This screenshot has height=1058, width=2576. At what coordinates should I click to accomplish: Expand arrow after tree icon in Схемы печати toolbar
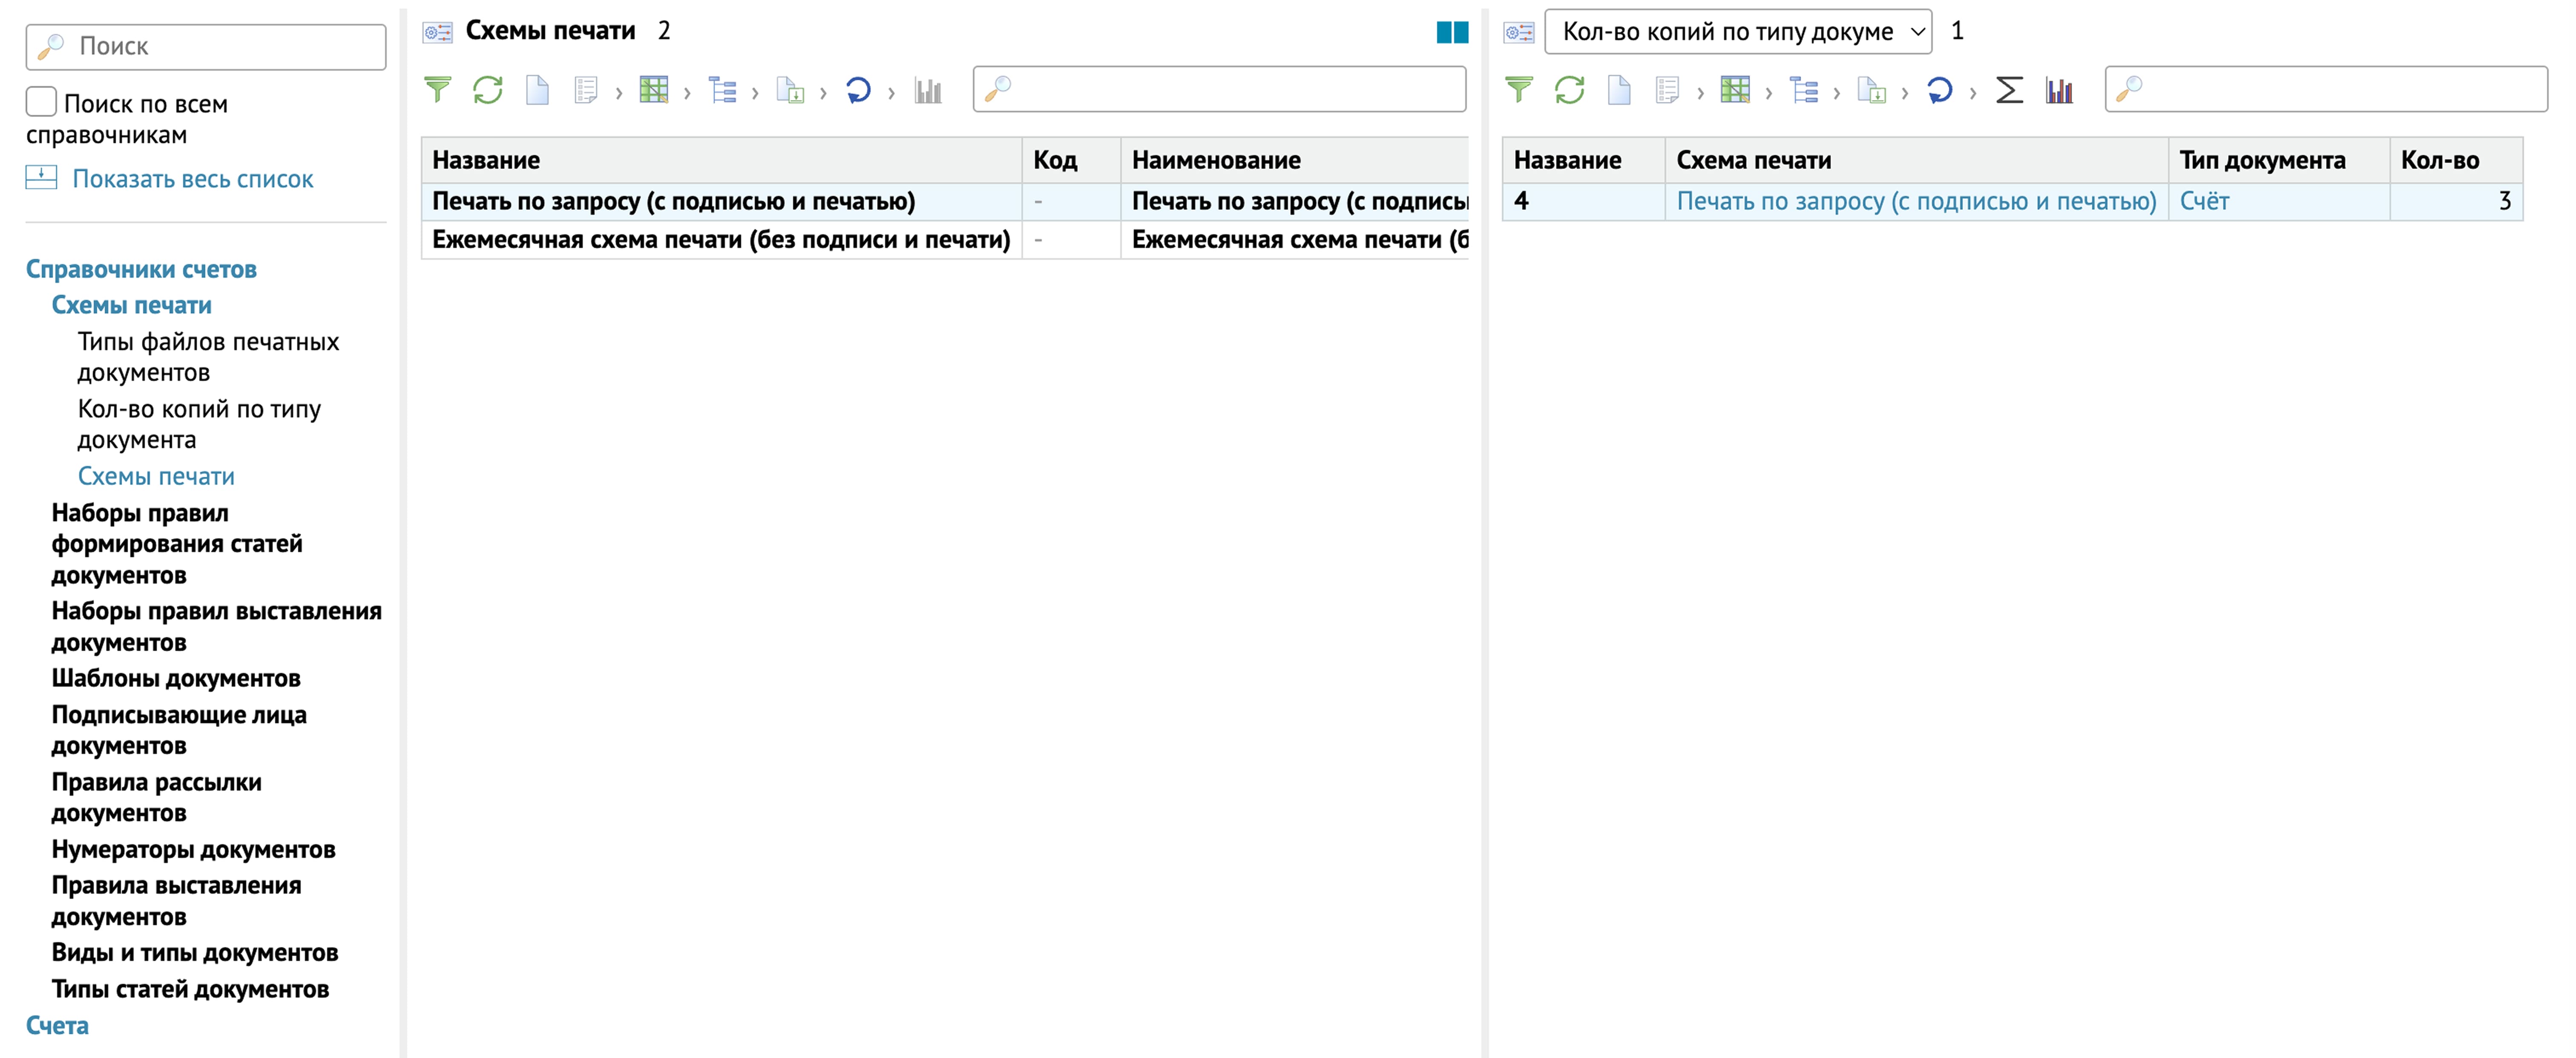tap(755, 93)
